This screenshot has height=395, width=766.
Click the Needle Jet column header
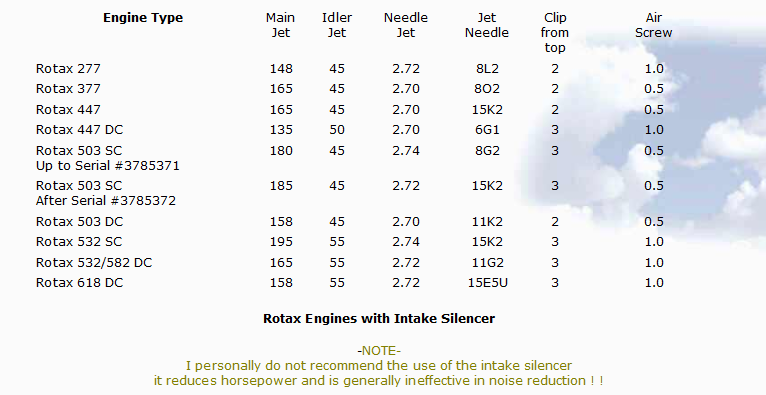406,25
